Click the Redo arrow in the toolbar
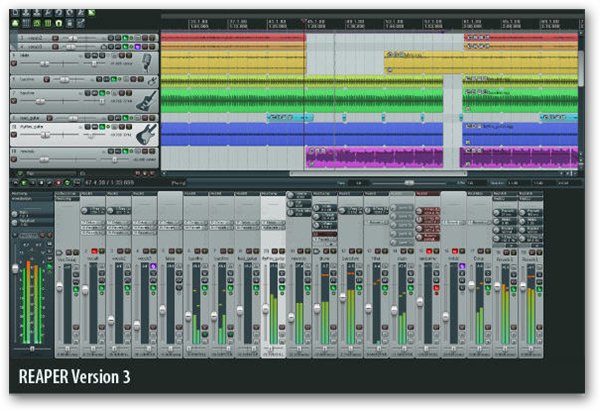 click(x=70, y=13)
